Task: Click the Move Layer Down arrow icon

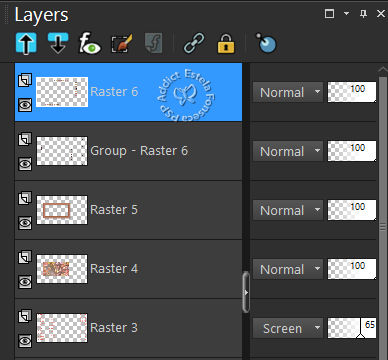Action: pos(58,43)
